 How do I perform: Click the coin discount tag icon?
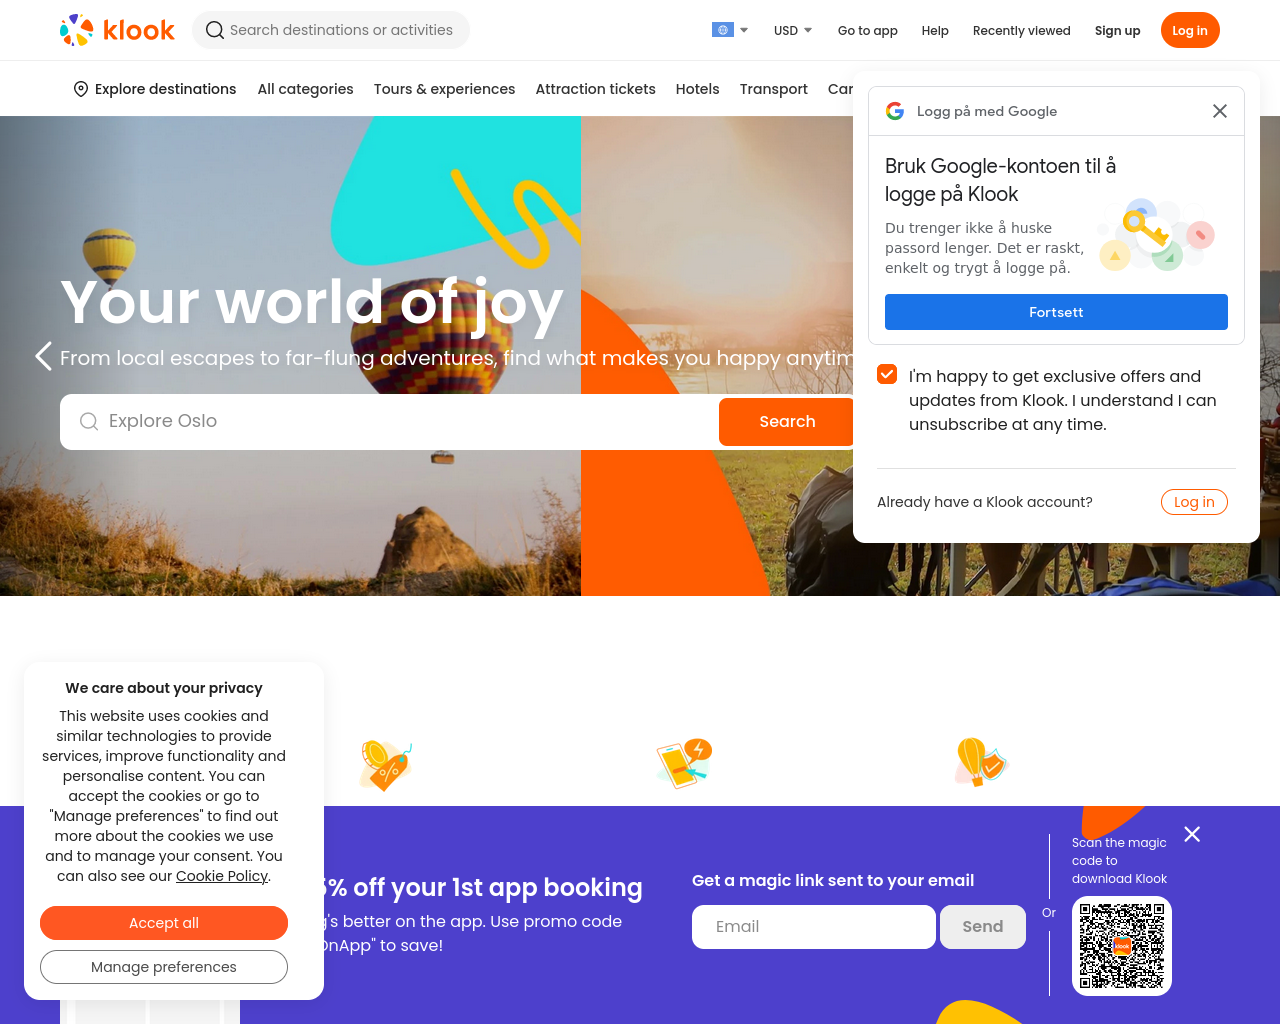click(385, 765)
